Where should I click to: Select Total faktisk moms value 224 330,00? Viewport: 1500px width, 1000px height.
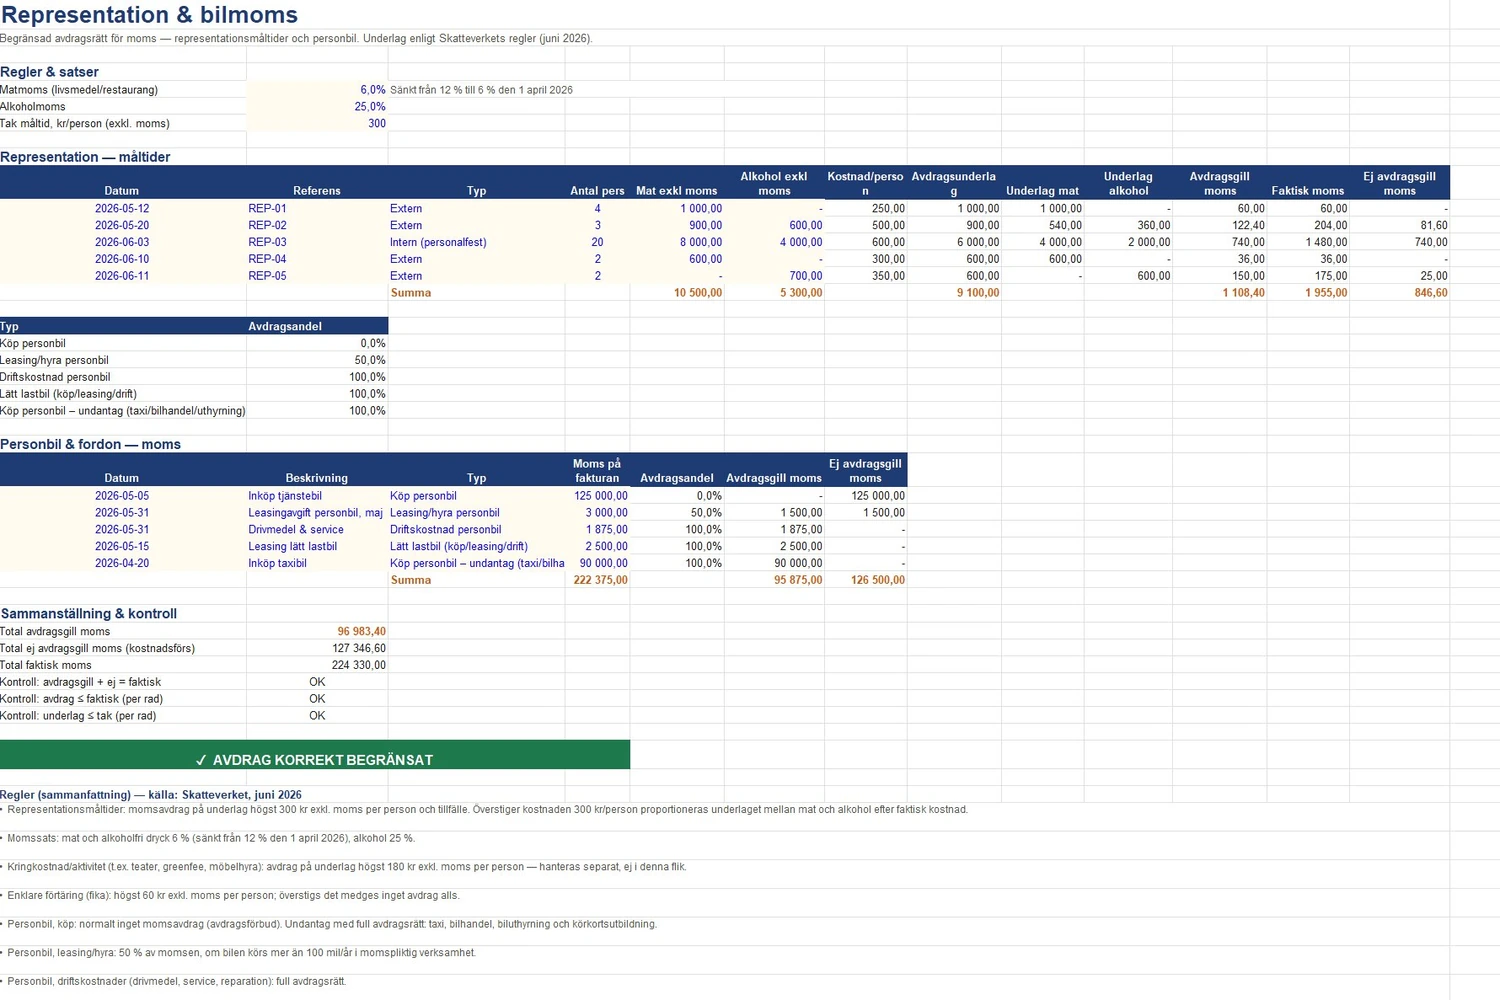(317, 665)
